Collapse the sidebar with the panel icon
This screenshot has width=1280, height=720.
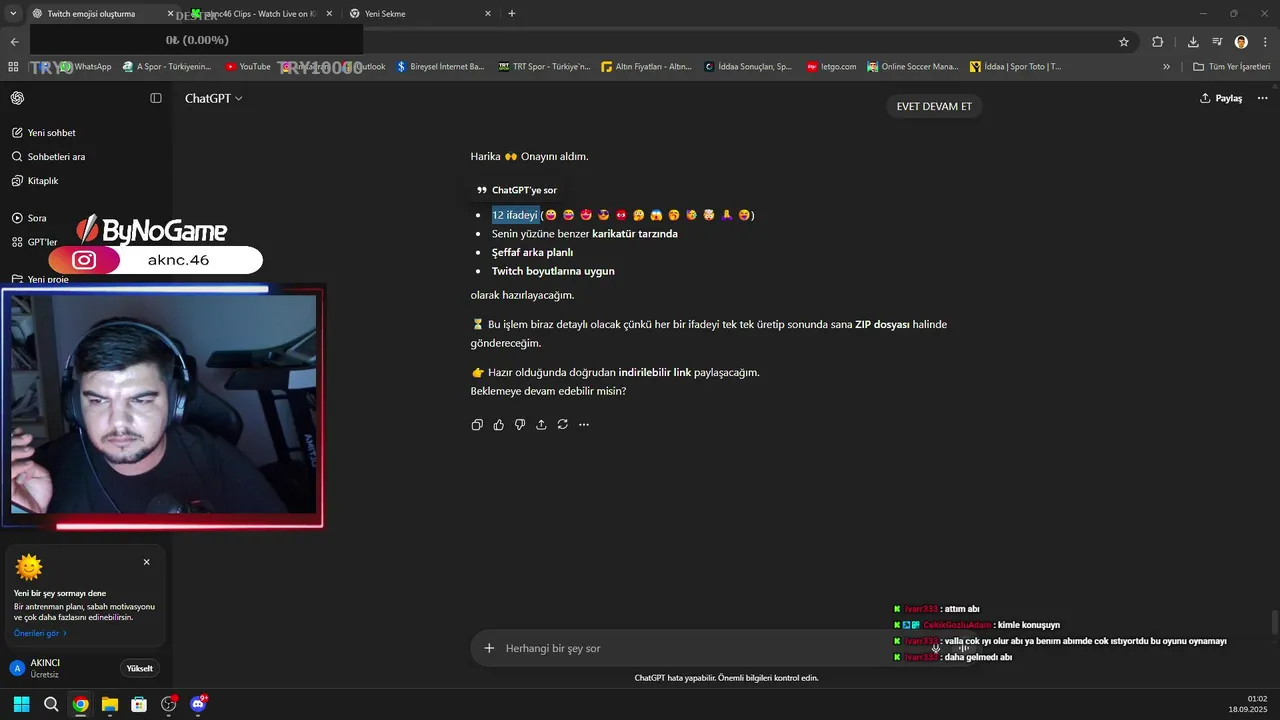tap(156, 98)
